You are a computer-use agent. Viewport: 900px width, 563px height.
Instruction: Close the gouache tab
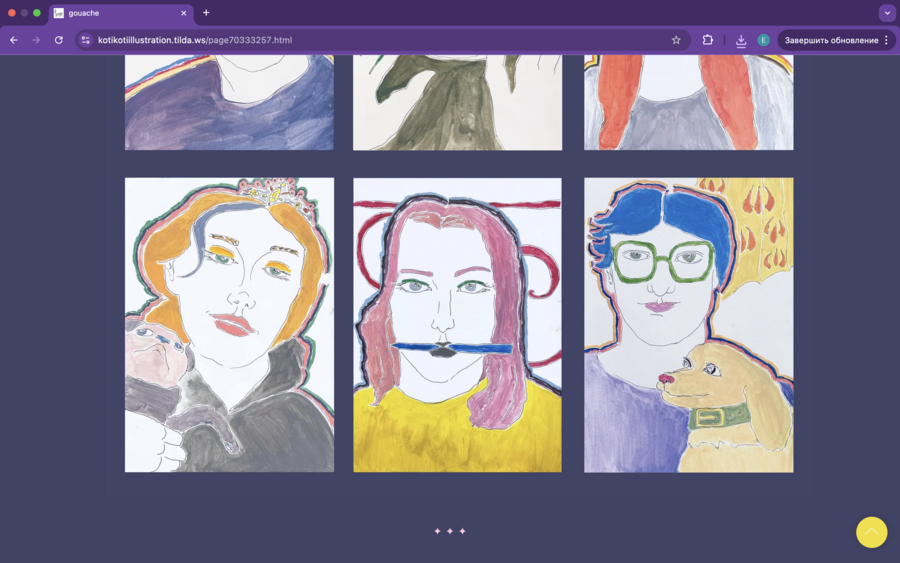184,13
